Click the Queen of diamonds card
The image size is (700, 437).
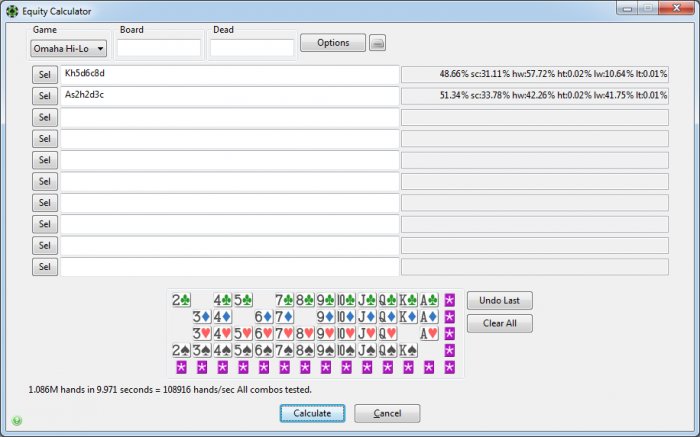tap(386, 317)
